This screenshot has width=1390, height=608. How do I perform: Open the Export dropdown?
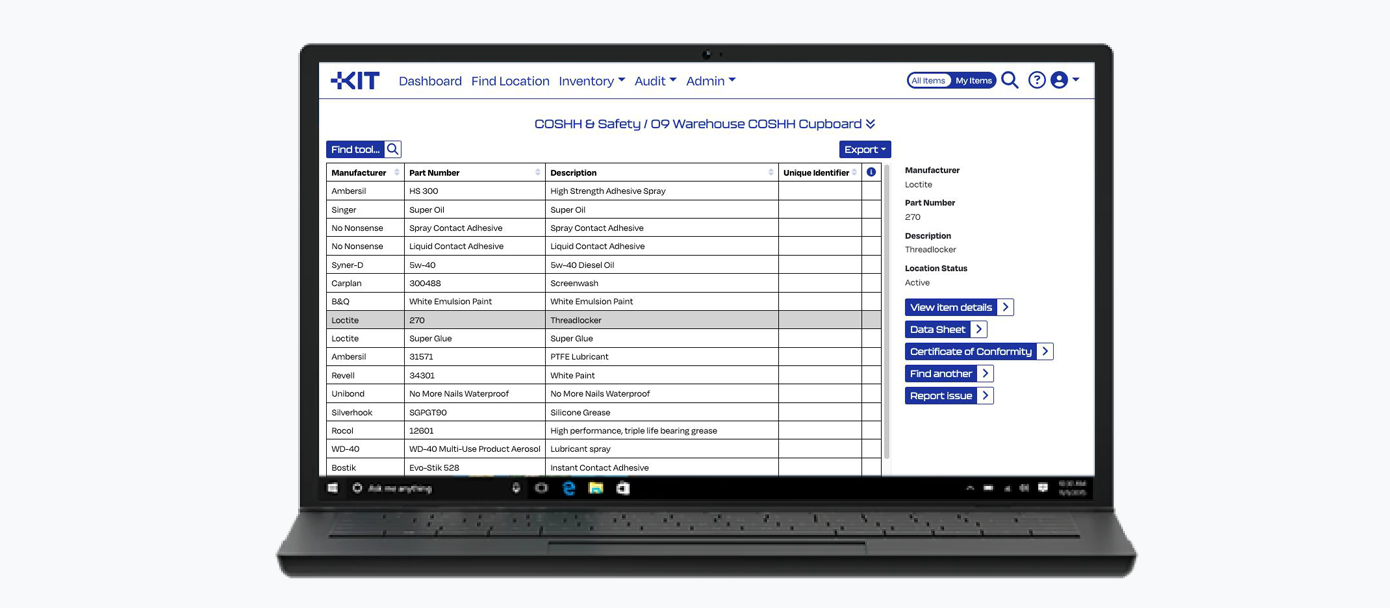(865, 149)
